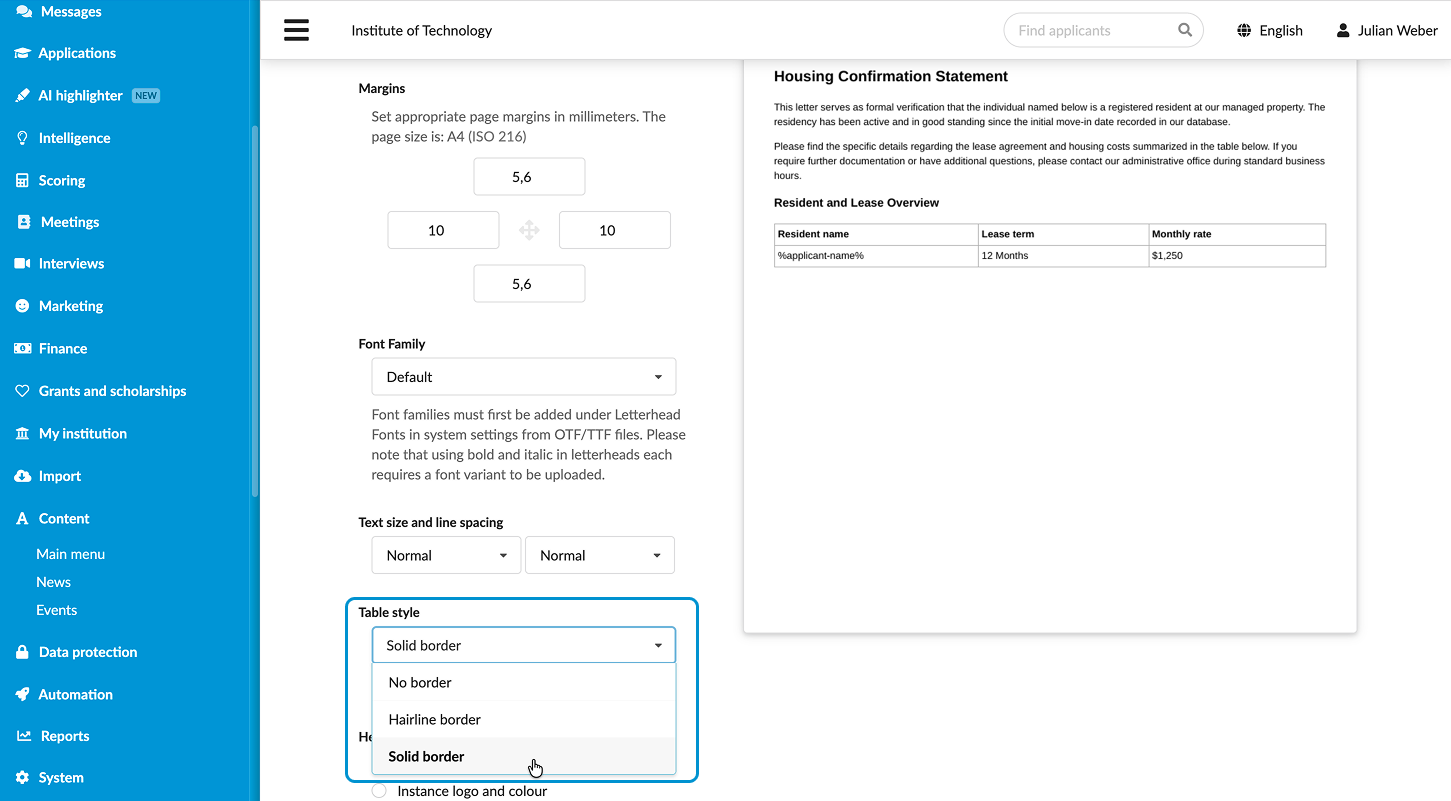
Task: Open the Julian Weber account menu
Action: pyautogui.click(x=1387, y=30)
